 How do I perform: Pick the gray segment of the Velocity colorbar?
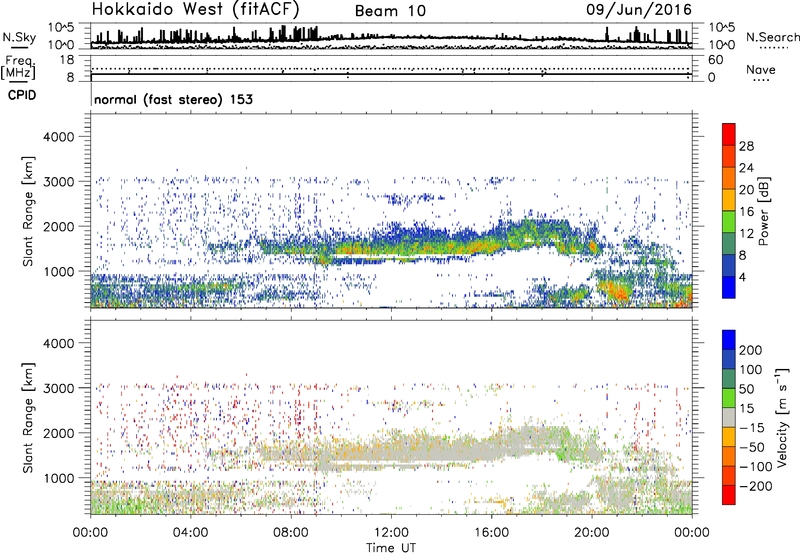(729, 418)
